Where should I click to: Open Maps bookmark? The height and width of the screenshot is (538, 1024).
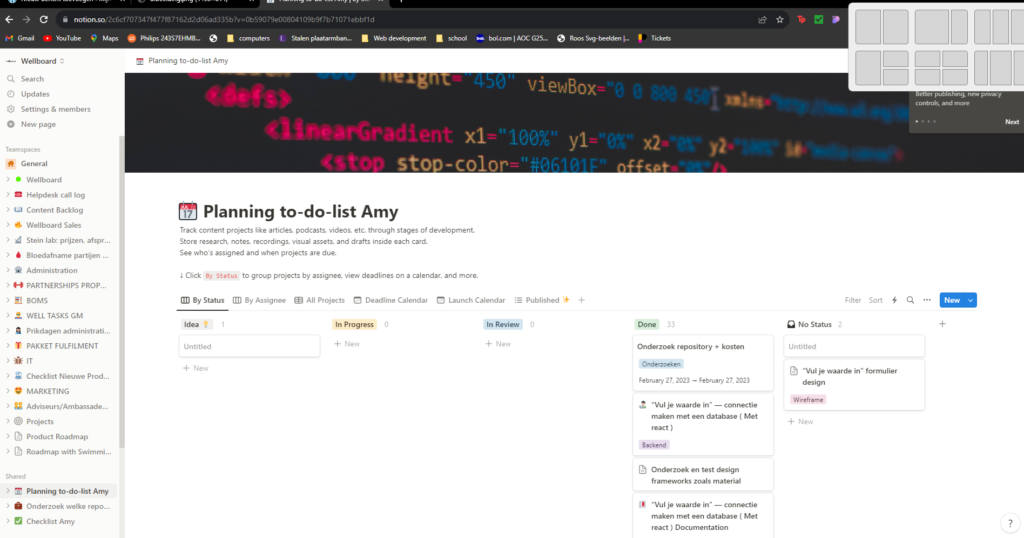(x=104, y=38)
